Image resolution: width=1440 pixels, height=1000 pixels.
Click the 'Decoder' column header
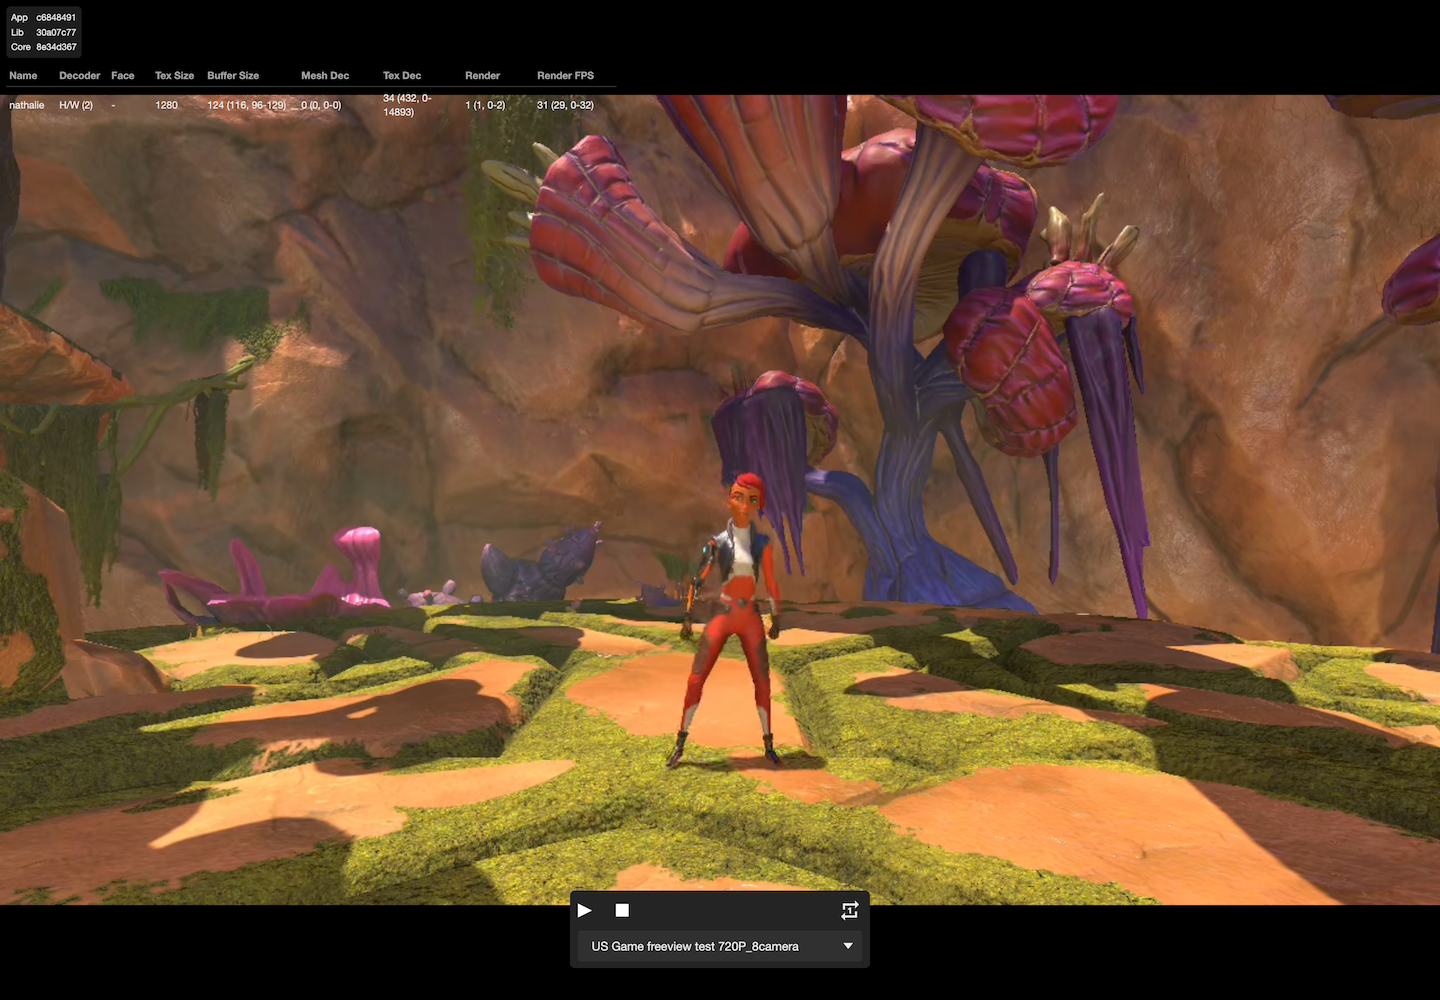pos(80,76)
